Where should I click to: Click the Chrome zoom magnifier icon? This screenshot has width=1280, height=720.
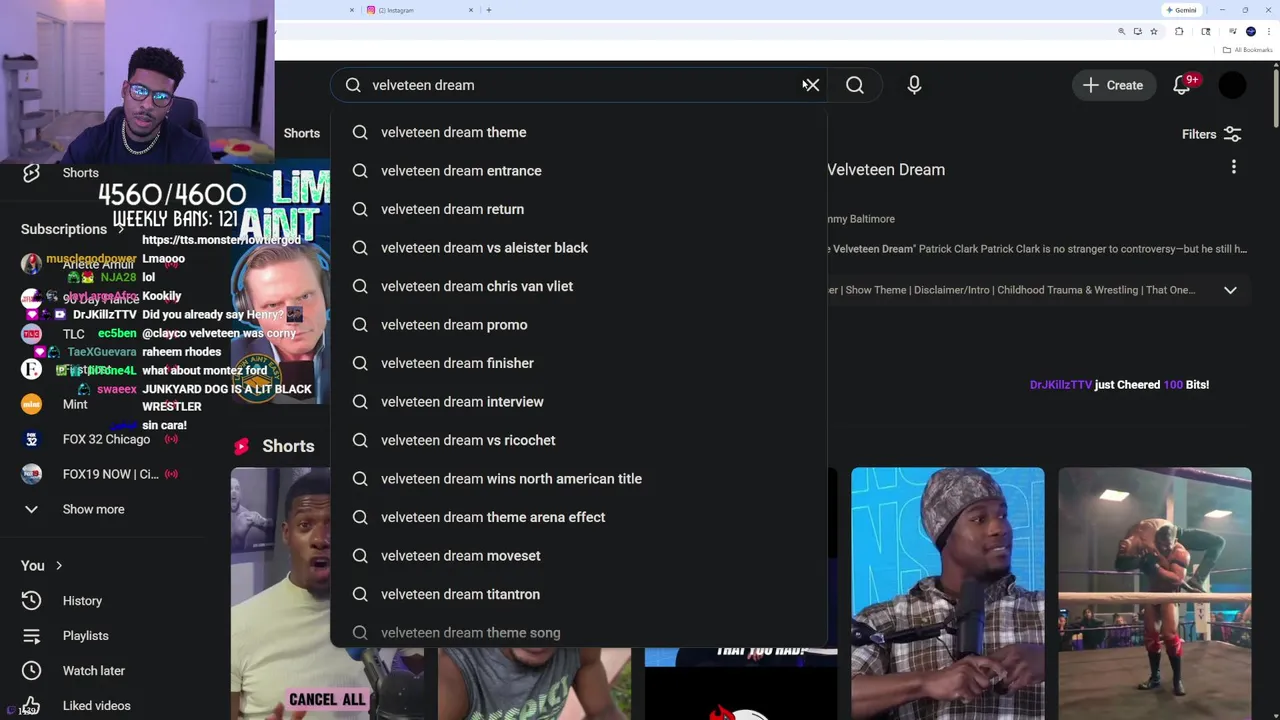tap(1122, 32)
